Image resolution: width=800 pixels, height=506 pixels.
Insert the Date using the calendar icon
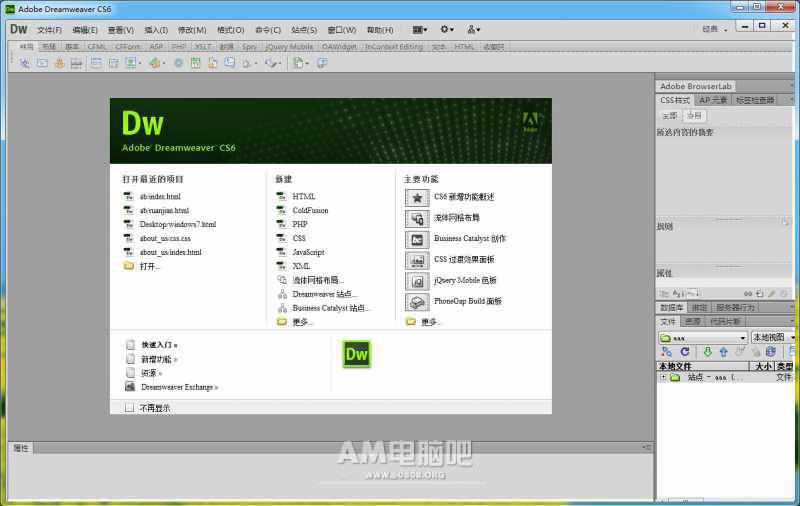[195, 63]
